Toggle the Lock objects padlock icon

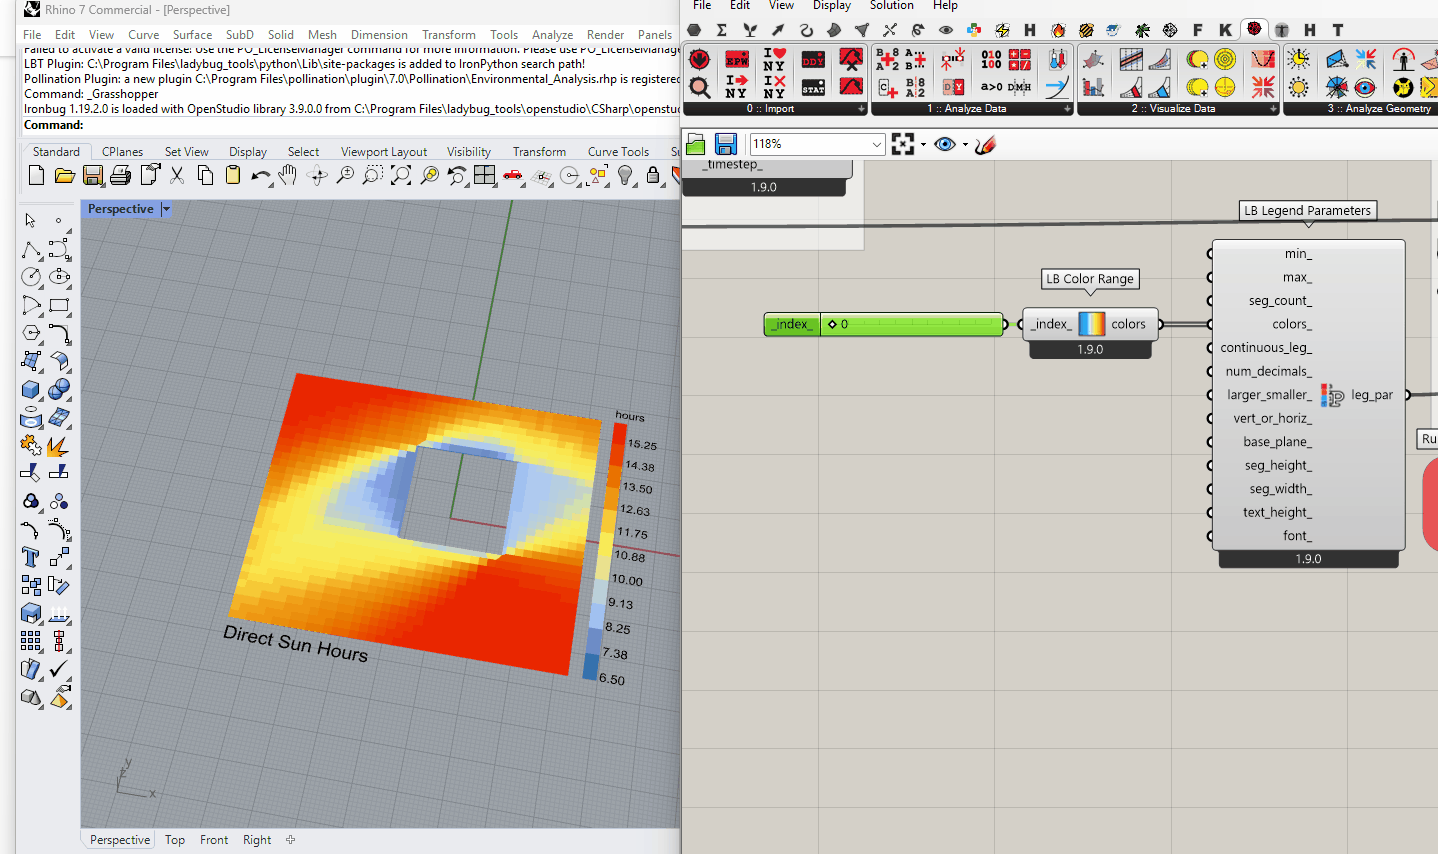tap(653, 176)
